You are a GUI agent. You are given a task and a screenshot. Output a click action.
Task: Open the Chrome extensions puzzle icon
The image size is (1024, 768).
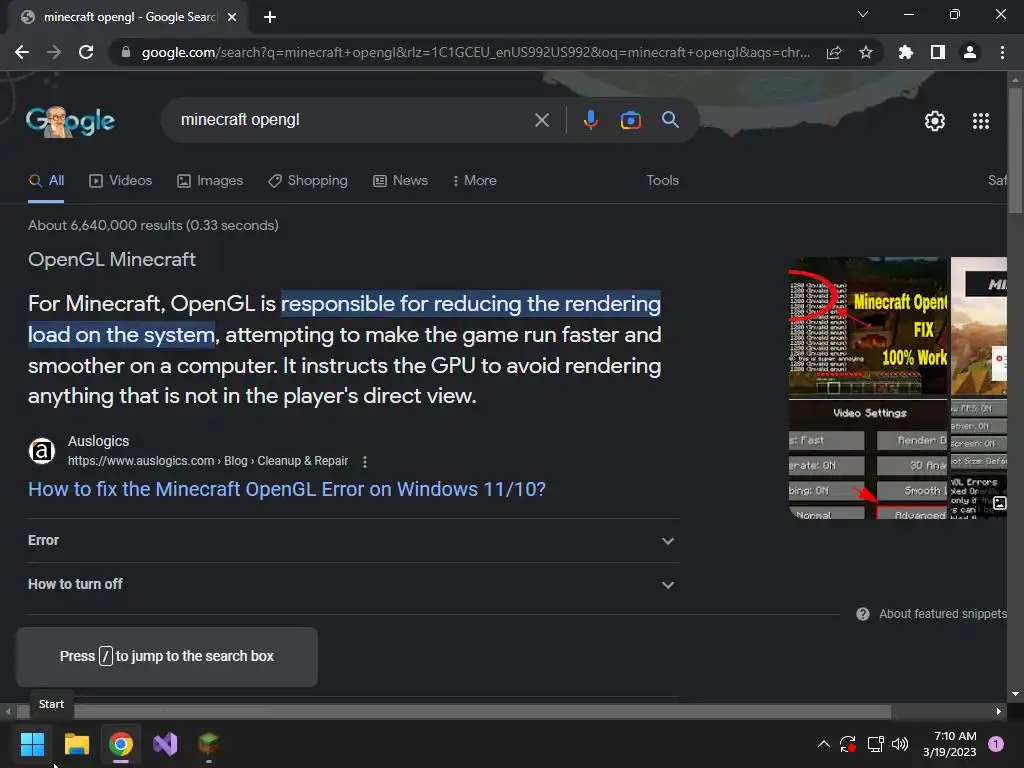(906, 52)
